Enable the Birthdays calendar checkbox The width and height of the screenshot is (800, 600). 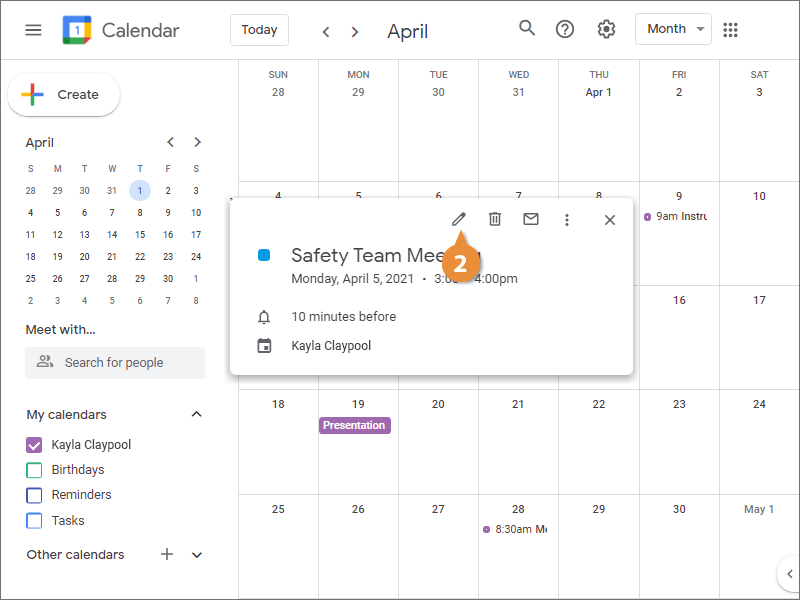coord(34,470)
